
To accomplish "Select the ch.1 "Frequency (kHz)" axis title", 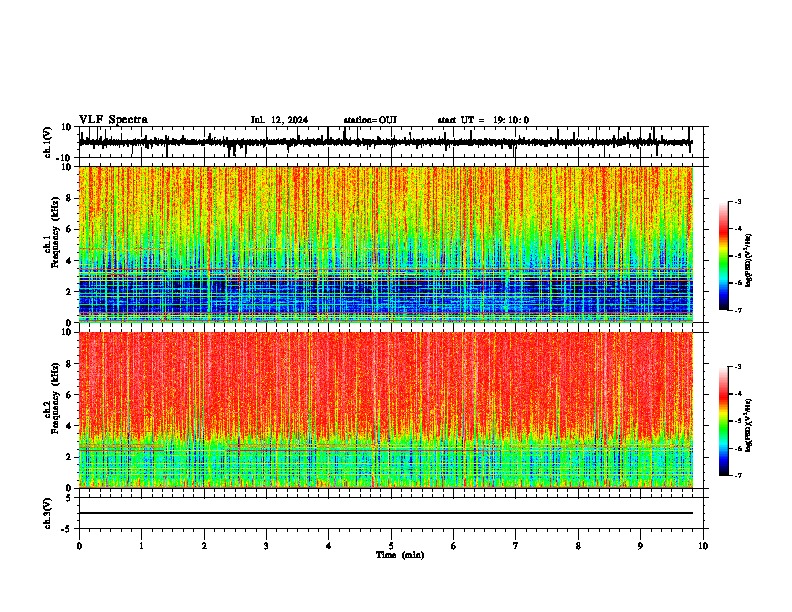I will tap(55, 233).
